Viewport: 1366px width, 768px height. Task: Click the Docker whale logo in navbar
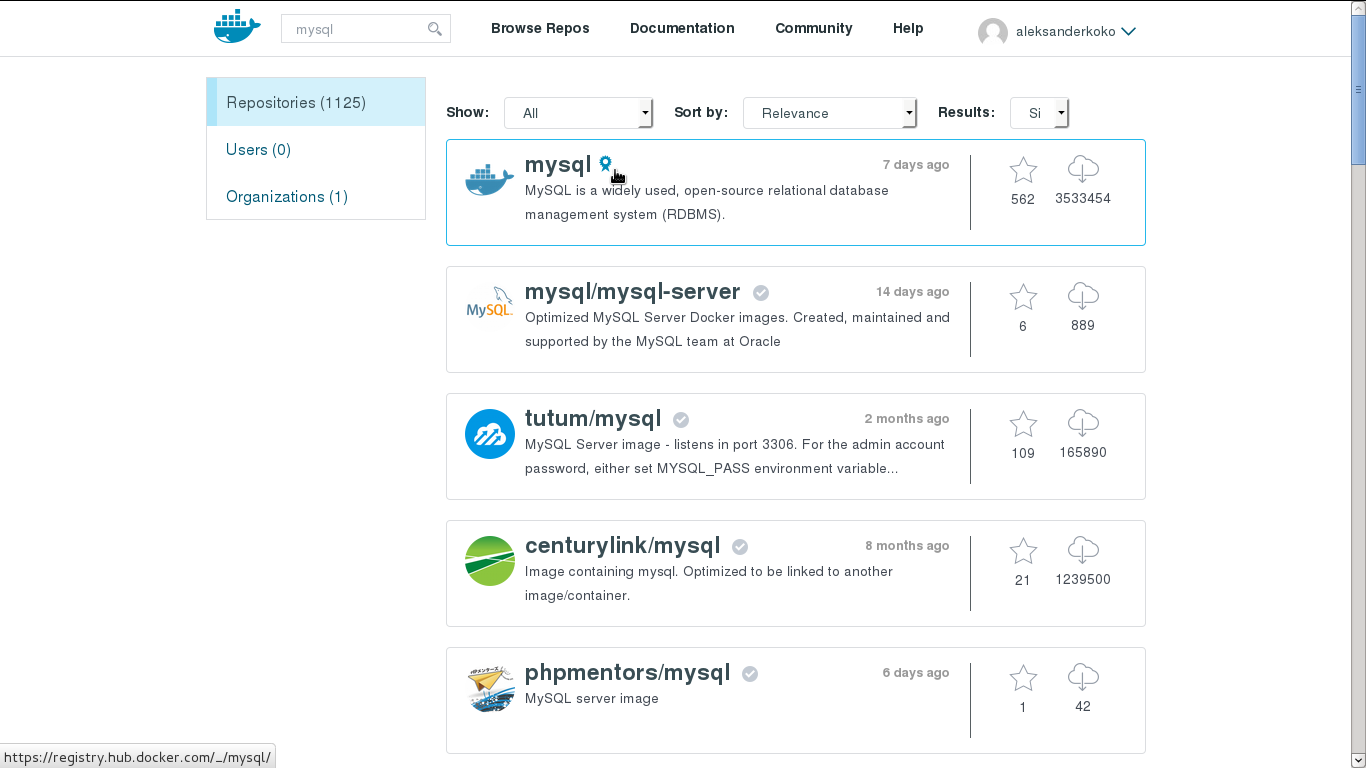pos(236,26)
